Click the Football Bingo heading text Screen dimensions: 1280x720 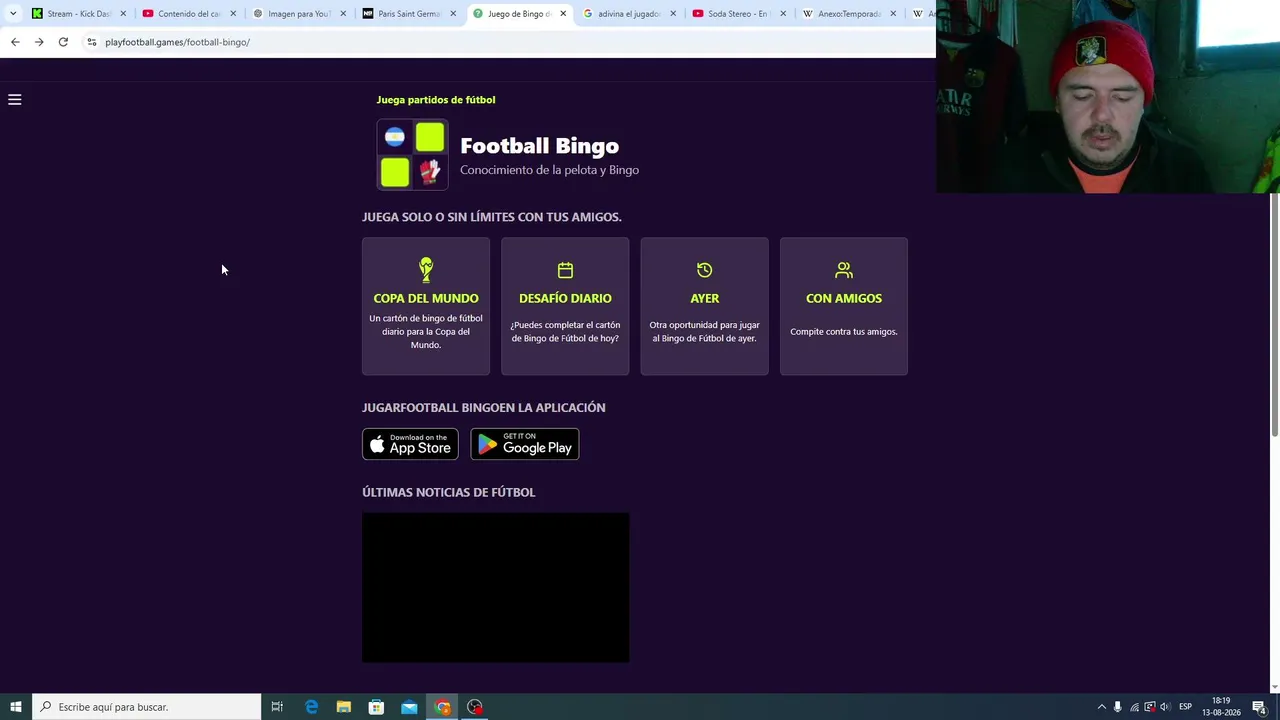click(x=539, y=146)
